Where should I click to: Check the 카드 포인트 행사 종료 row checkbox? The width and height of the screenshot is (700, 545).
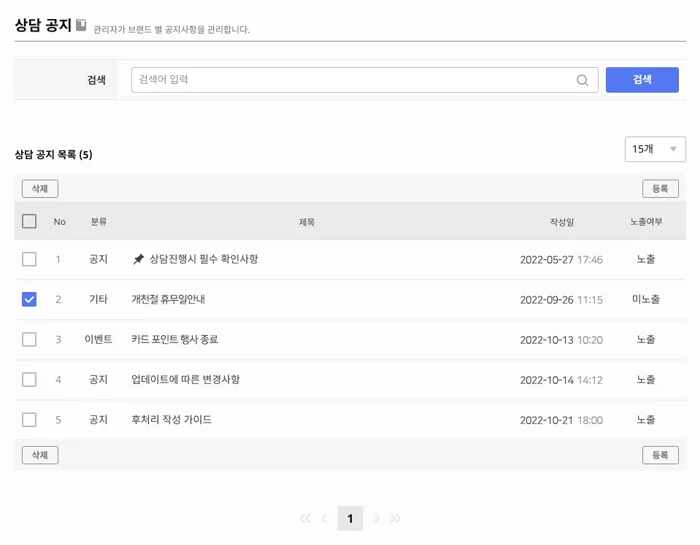coord(29,340)
